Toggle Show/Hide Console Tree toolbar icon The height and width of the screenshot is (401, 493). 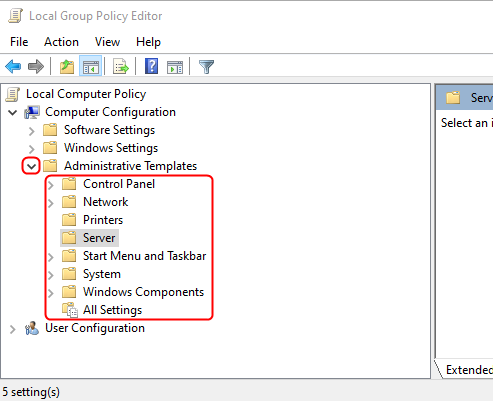[x=90, y=66]
